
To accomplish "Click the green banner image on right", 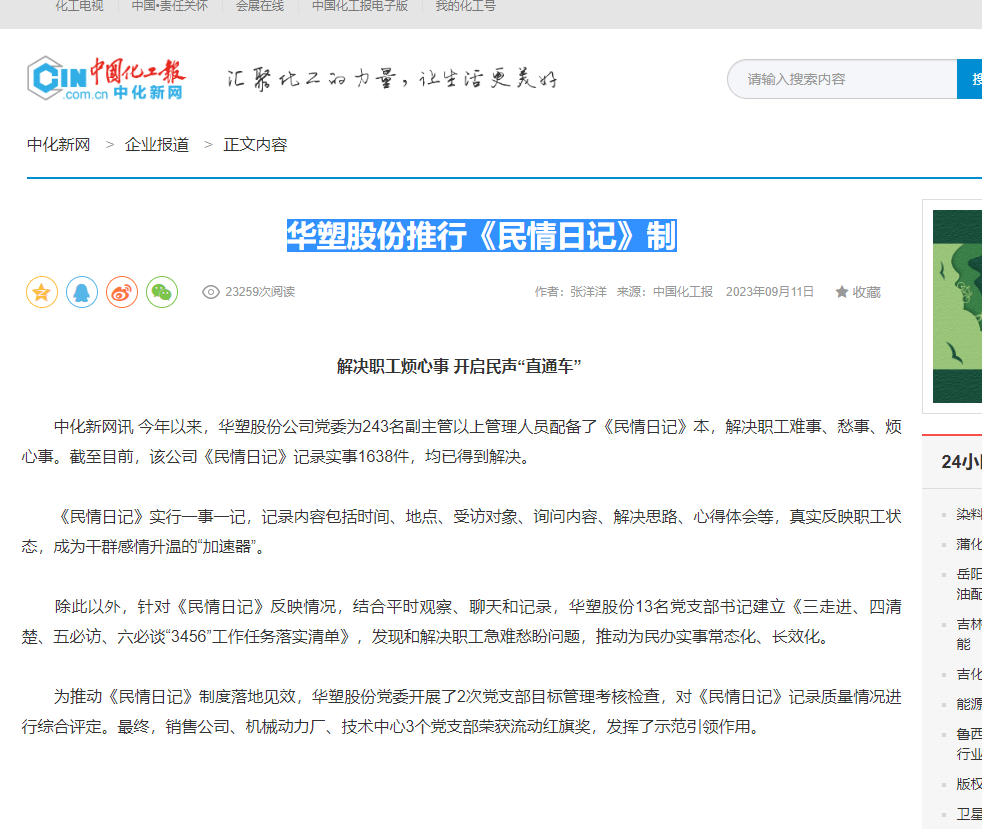I will (x=957, y=305).
